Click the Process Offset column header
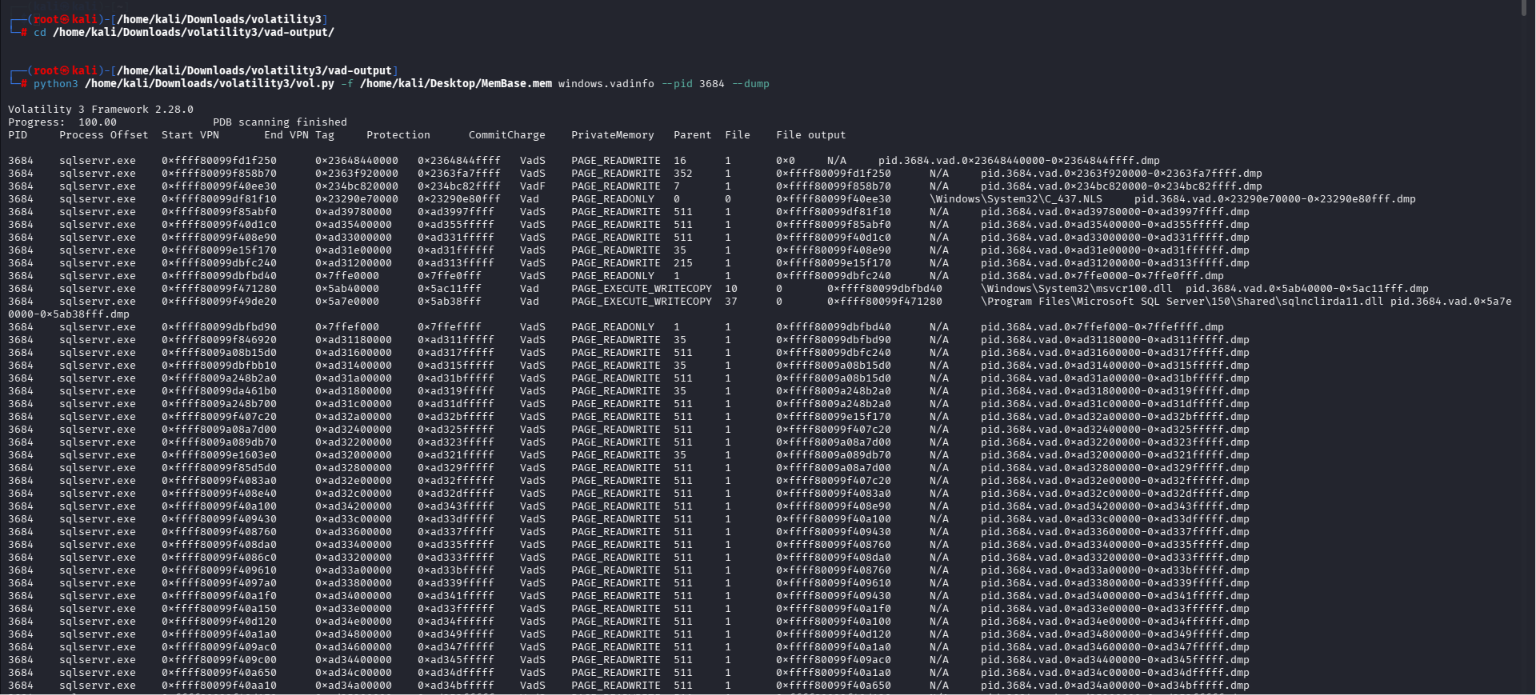Screen dimensions: 1536x695 (x=103, y=135)
